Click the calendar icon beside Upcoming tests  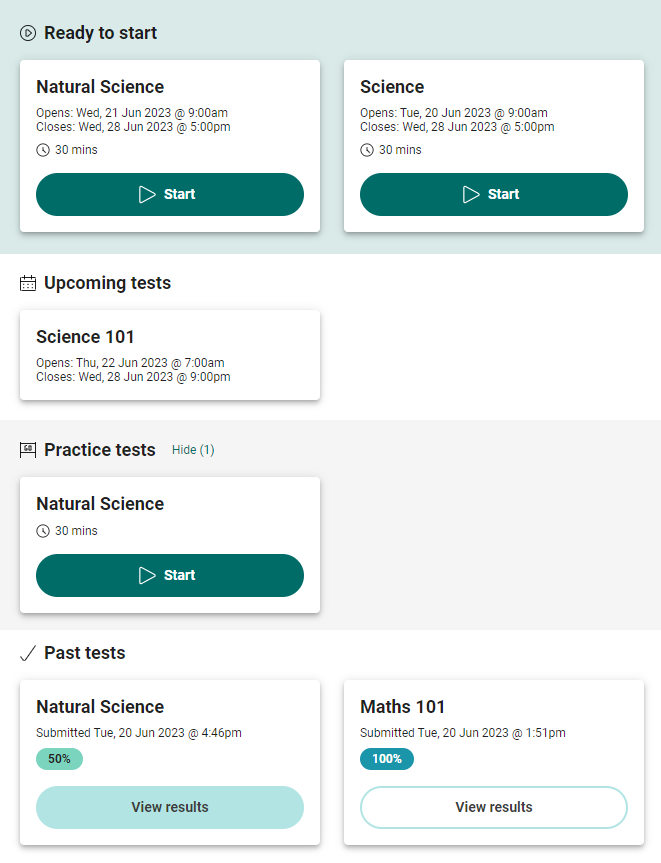[27, 283]
